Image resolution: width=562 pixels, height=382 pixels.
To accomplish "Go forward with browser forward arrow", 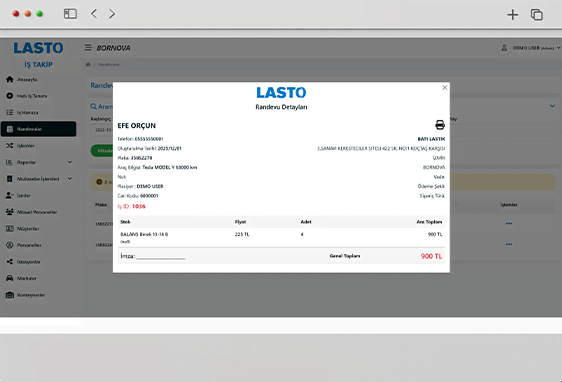I will [112, 14].
